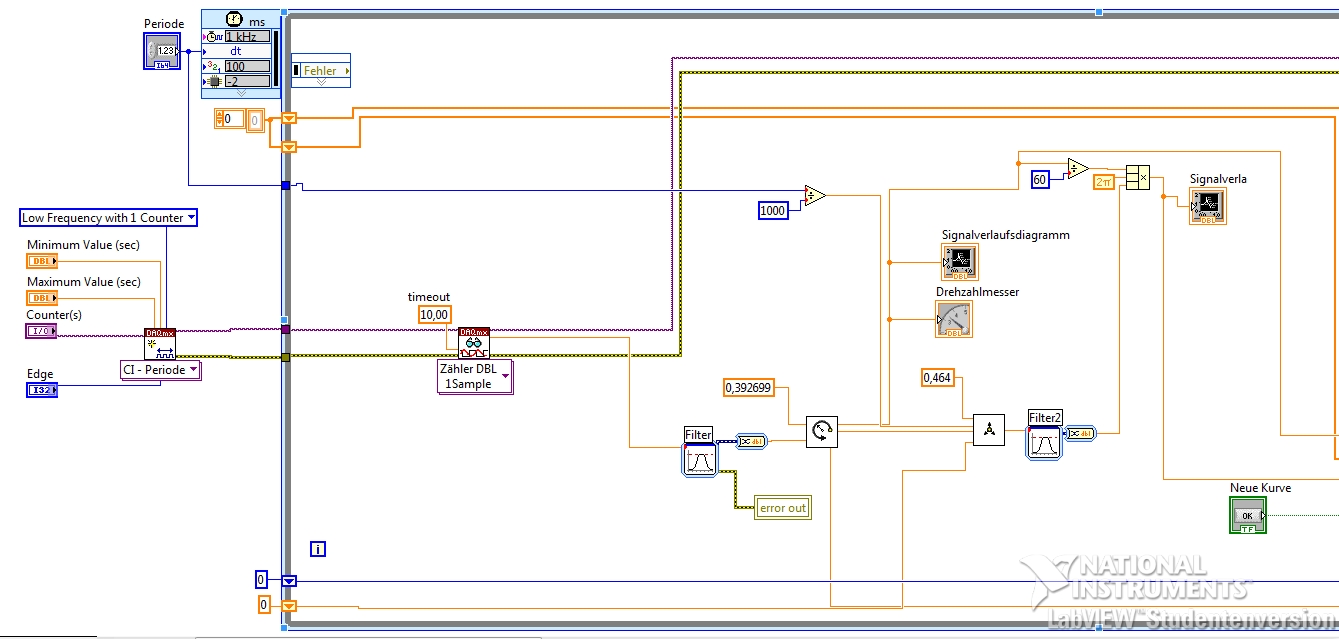Viewport: 1339px width, 639px height.
Task: Click the blue constant 0 at bottom left
Action: coord(261,580)
